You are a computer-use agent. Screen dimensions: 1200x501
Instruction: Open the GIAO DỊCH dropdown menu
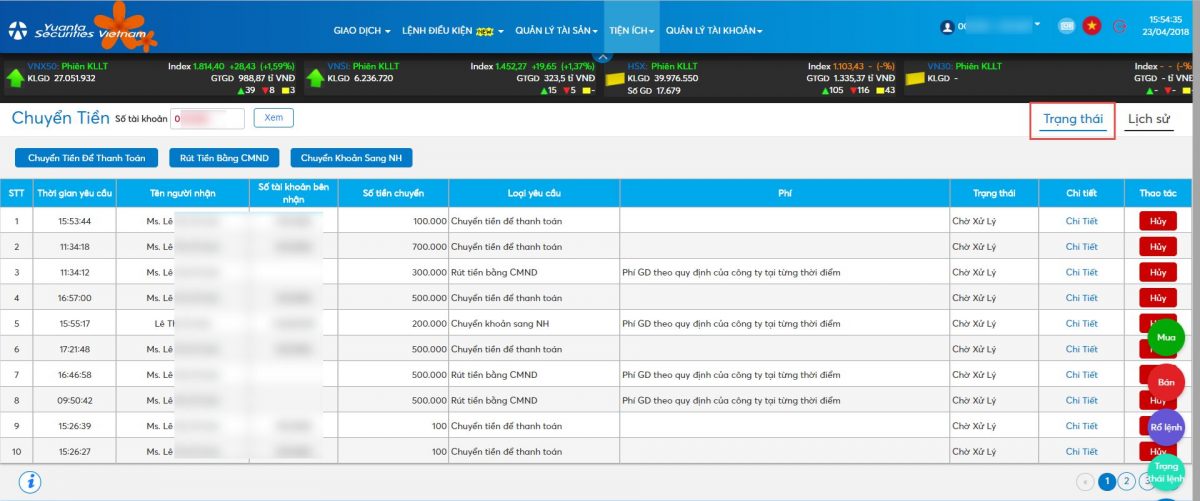tap(361, 31)
